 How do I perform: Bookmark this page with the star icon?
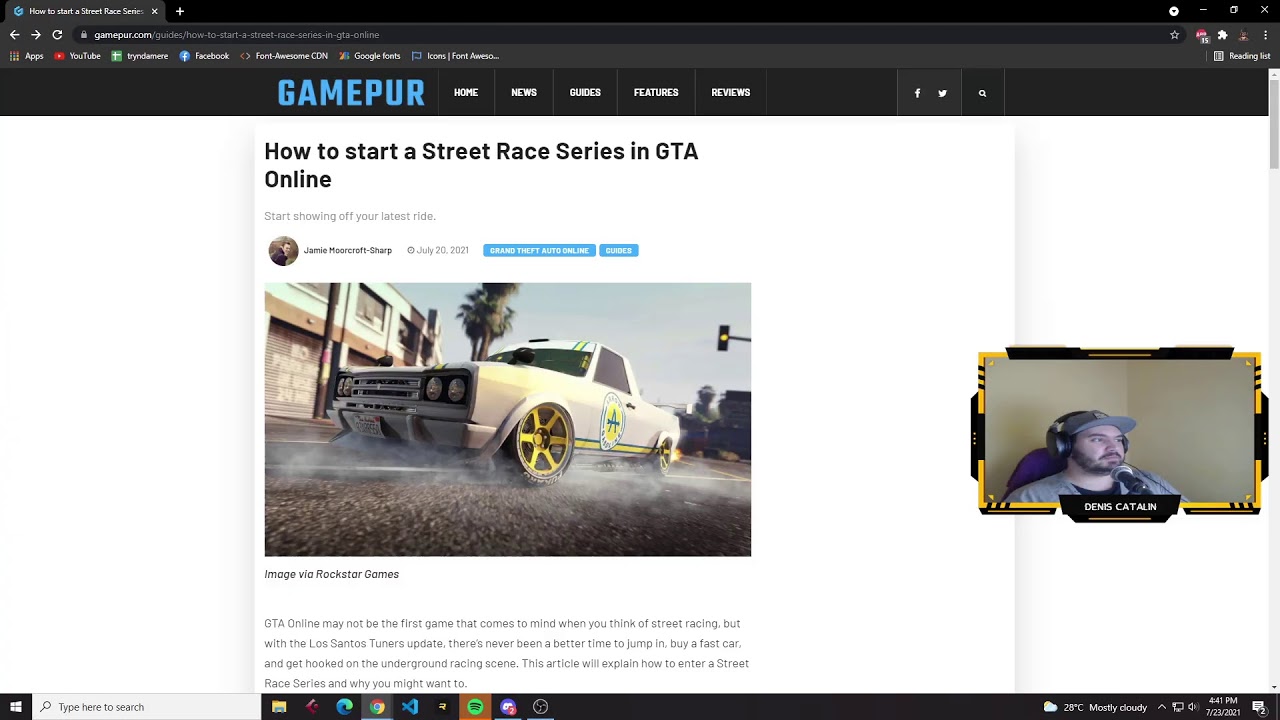[1175, 34]
